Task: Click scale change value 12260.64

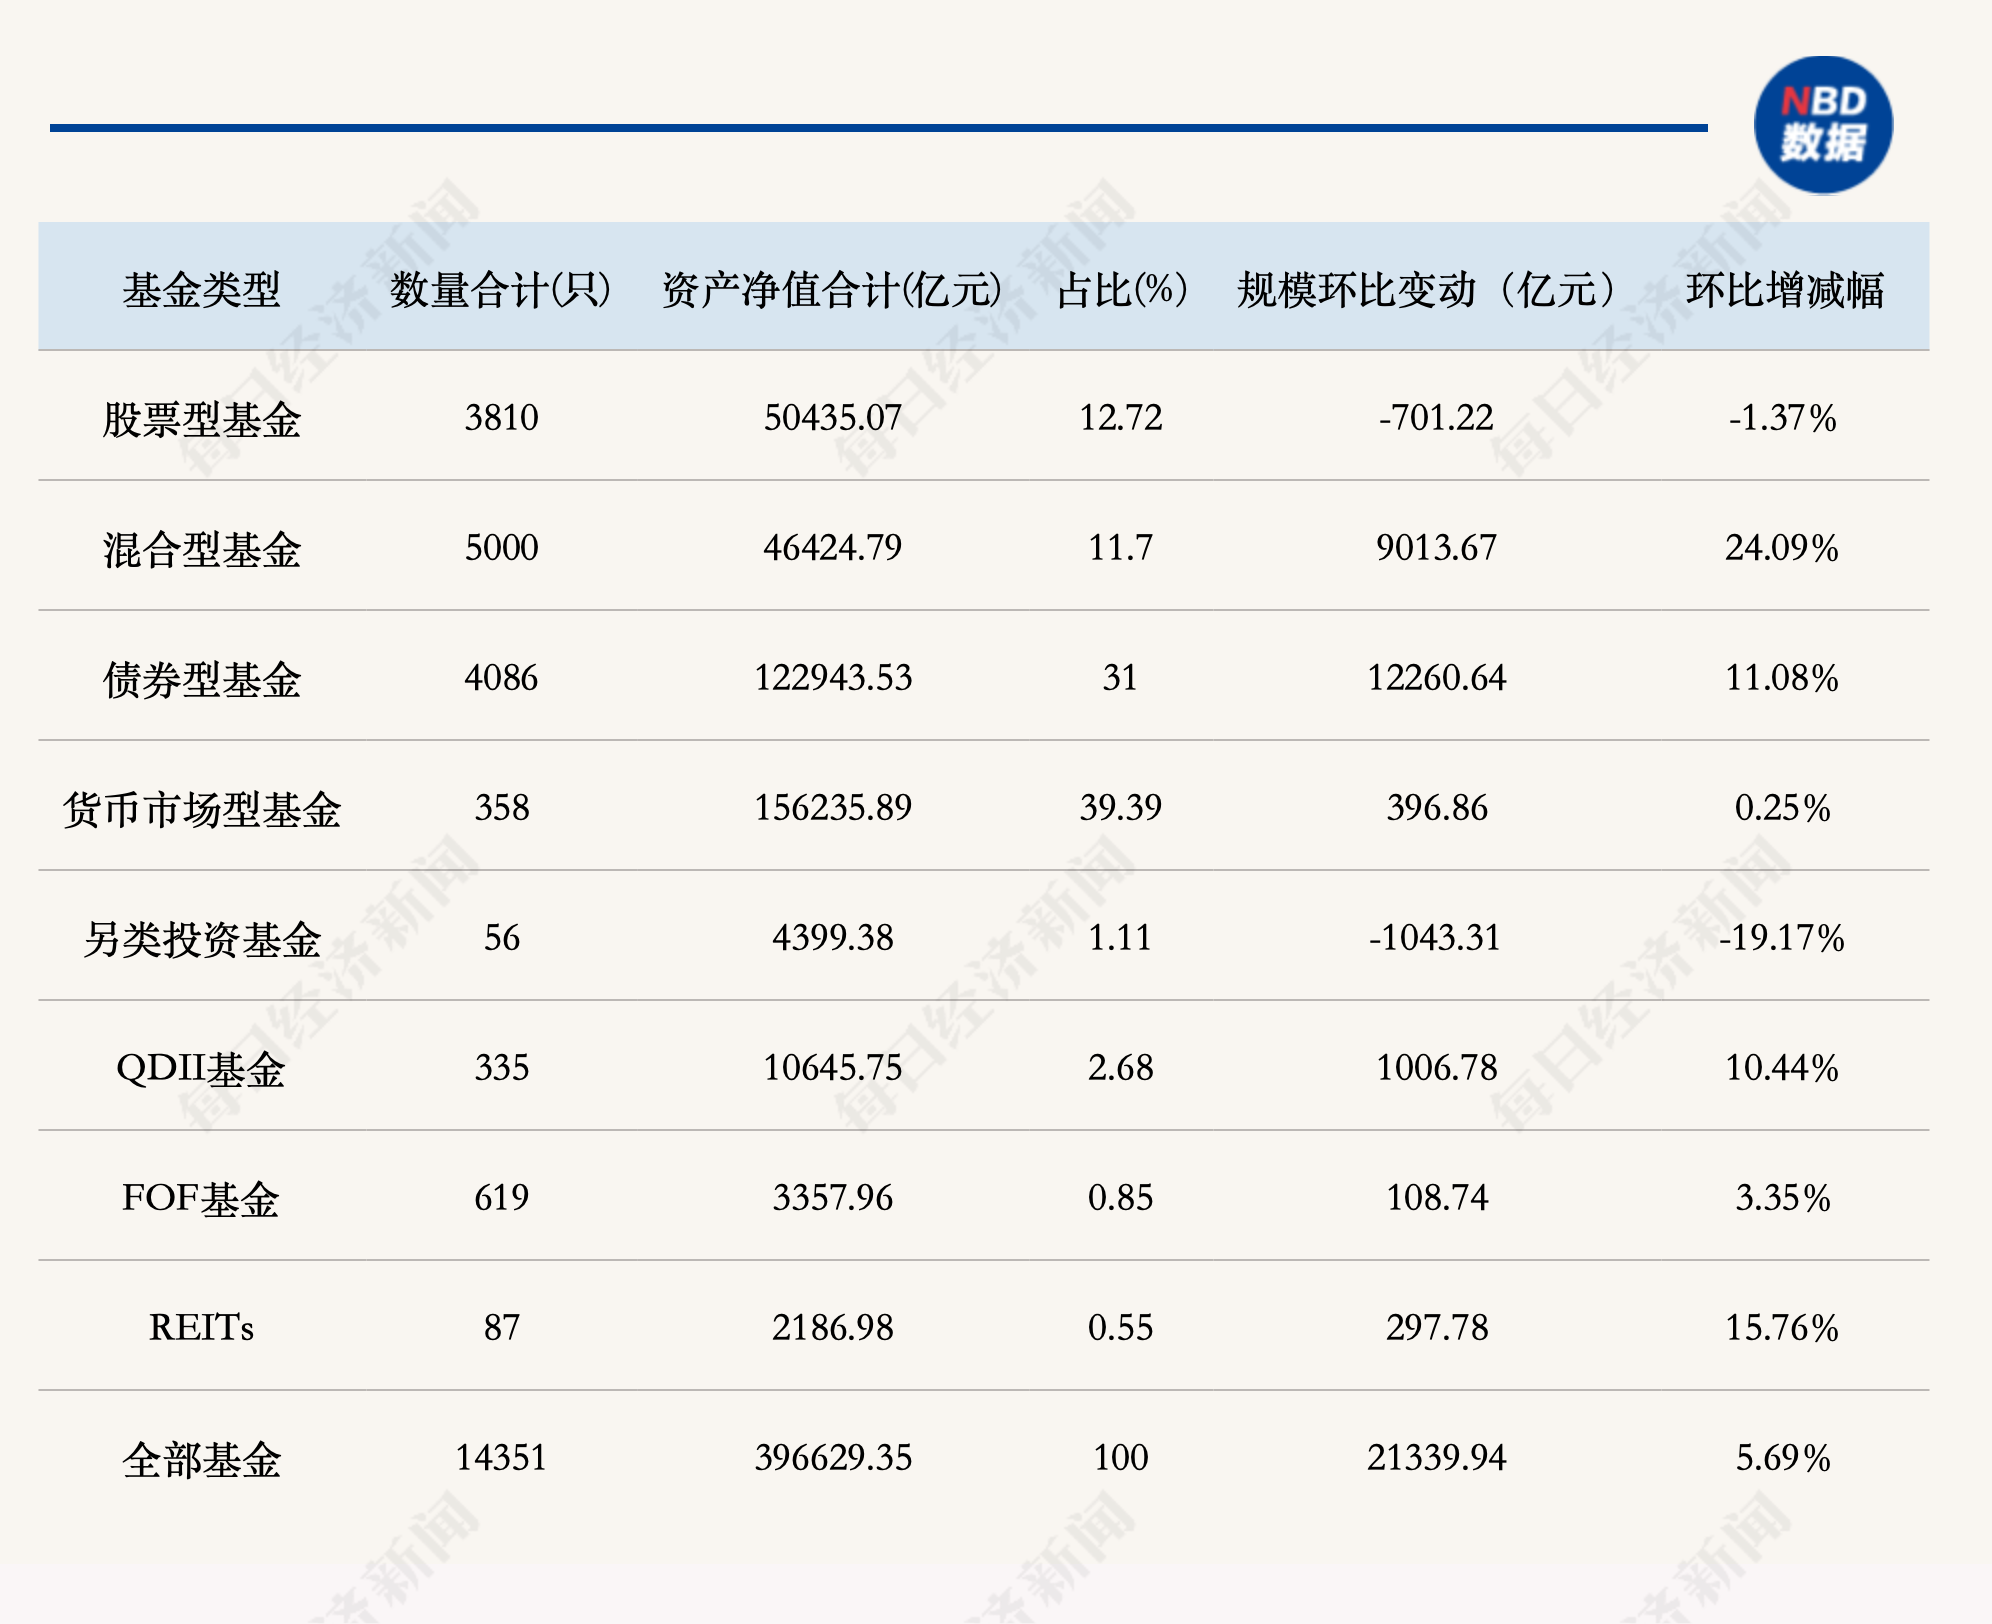Action: pos(1436,677)
